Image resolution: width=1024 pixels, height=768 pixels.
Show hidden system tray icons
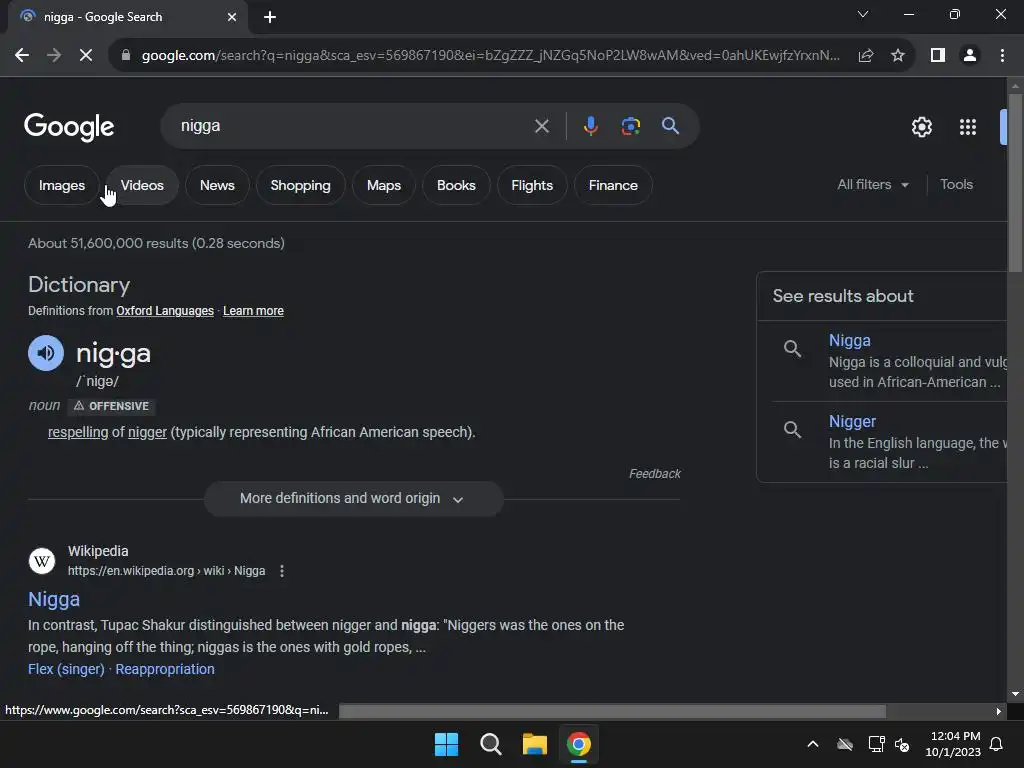(813, 744)
